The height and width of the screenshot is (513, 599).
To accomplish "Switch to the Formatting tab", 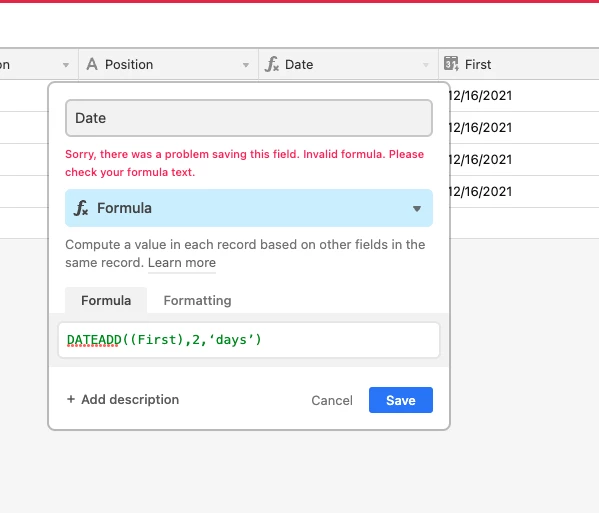I will [x=198, y=301].
